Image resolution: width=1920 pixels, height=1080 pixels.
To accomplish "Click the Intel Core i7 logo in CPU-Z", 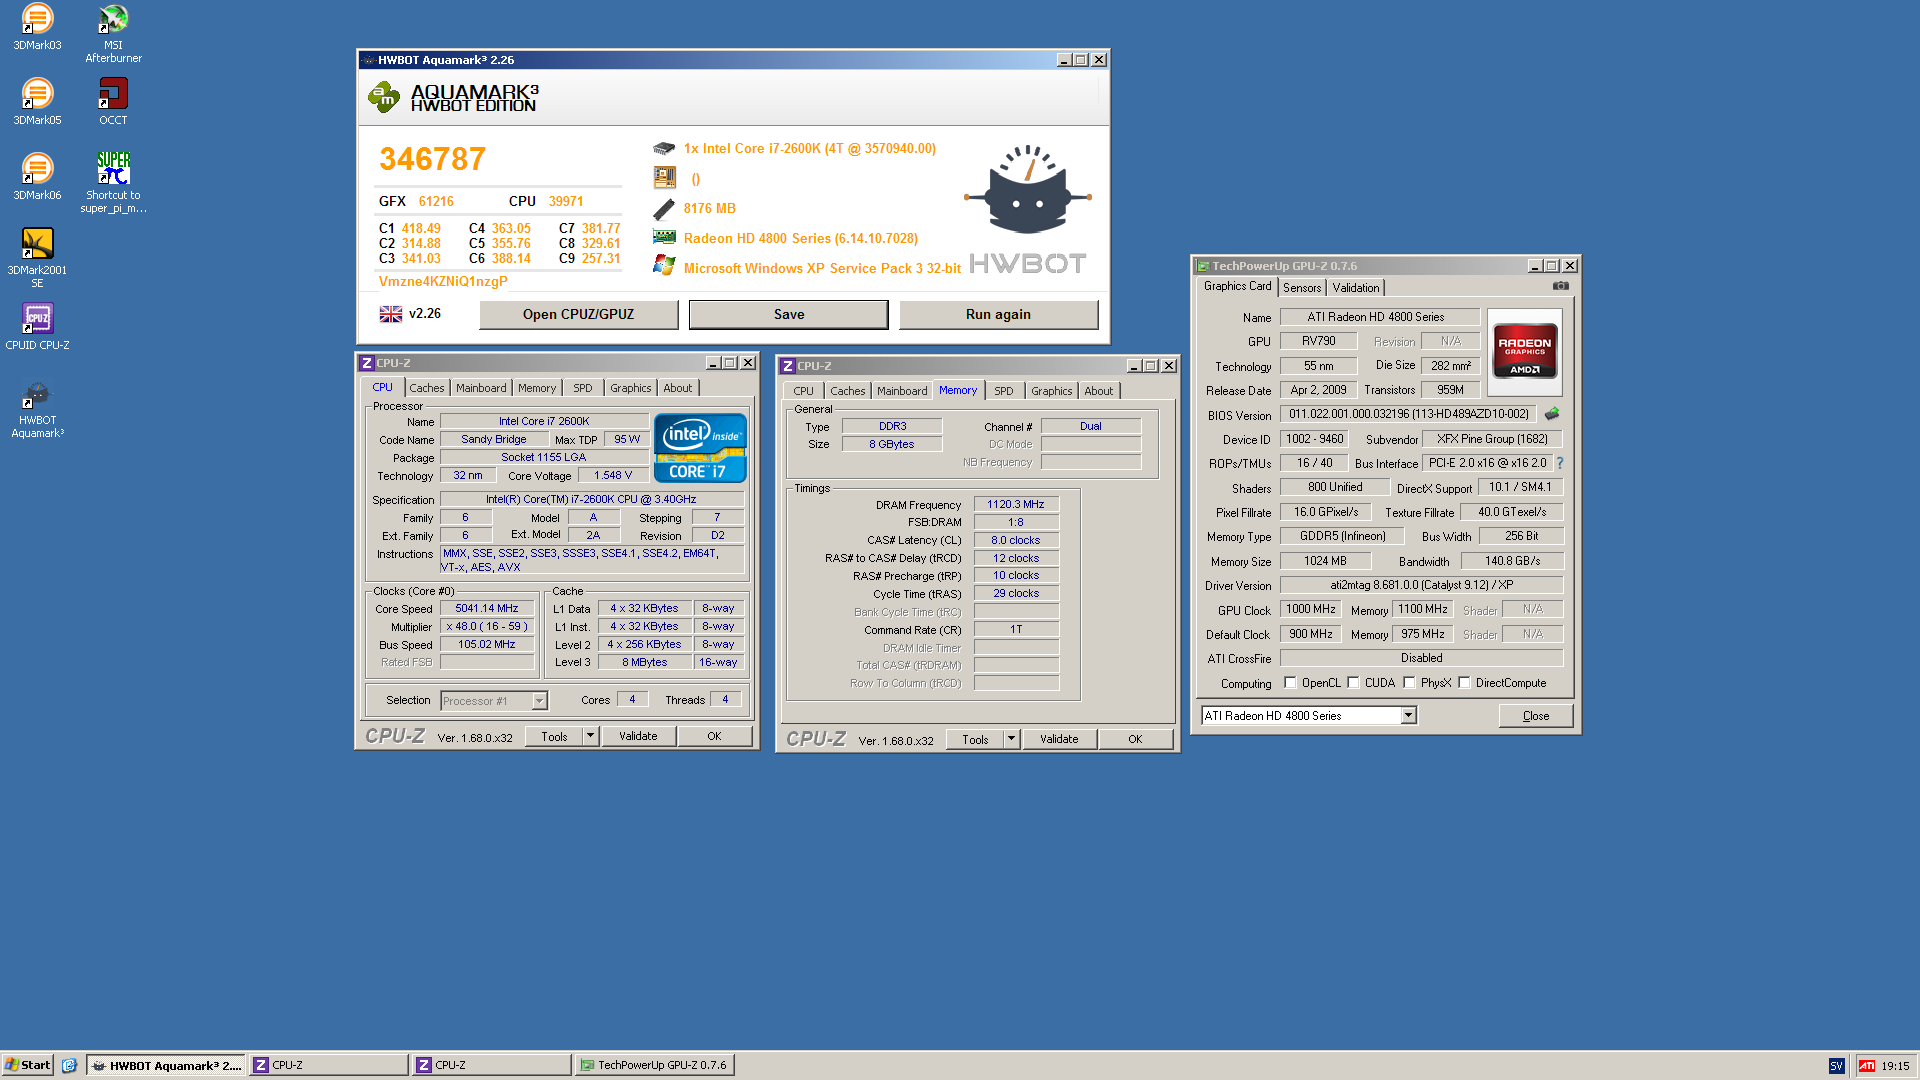I will tap(700, 449).
